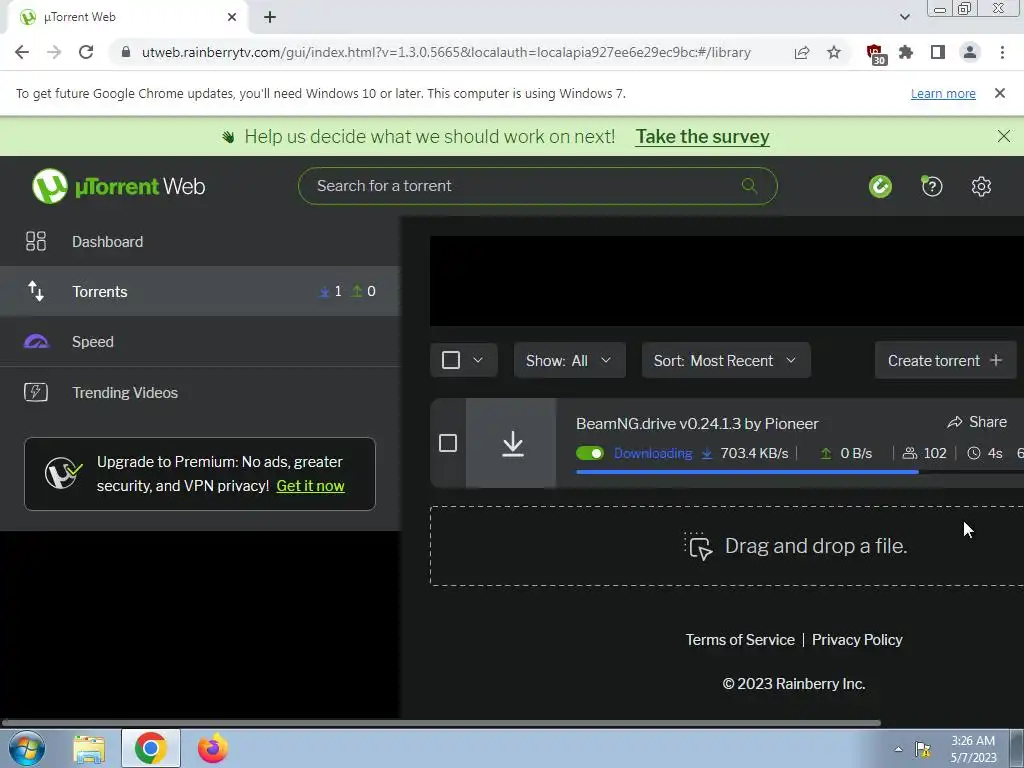Open the Dashboard menu item
This screenshot has height=768, width=1024.
tap(200, 242)
